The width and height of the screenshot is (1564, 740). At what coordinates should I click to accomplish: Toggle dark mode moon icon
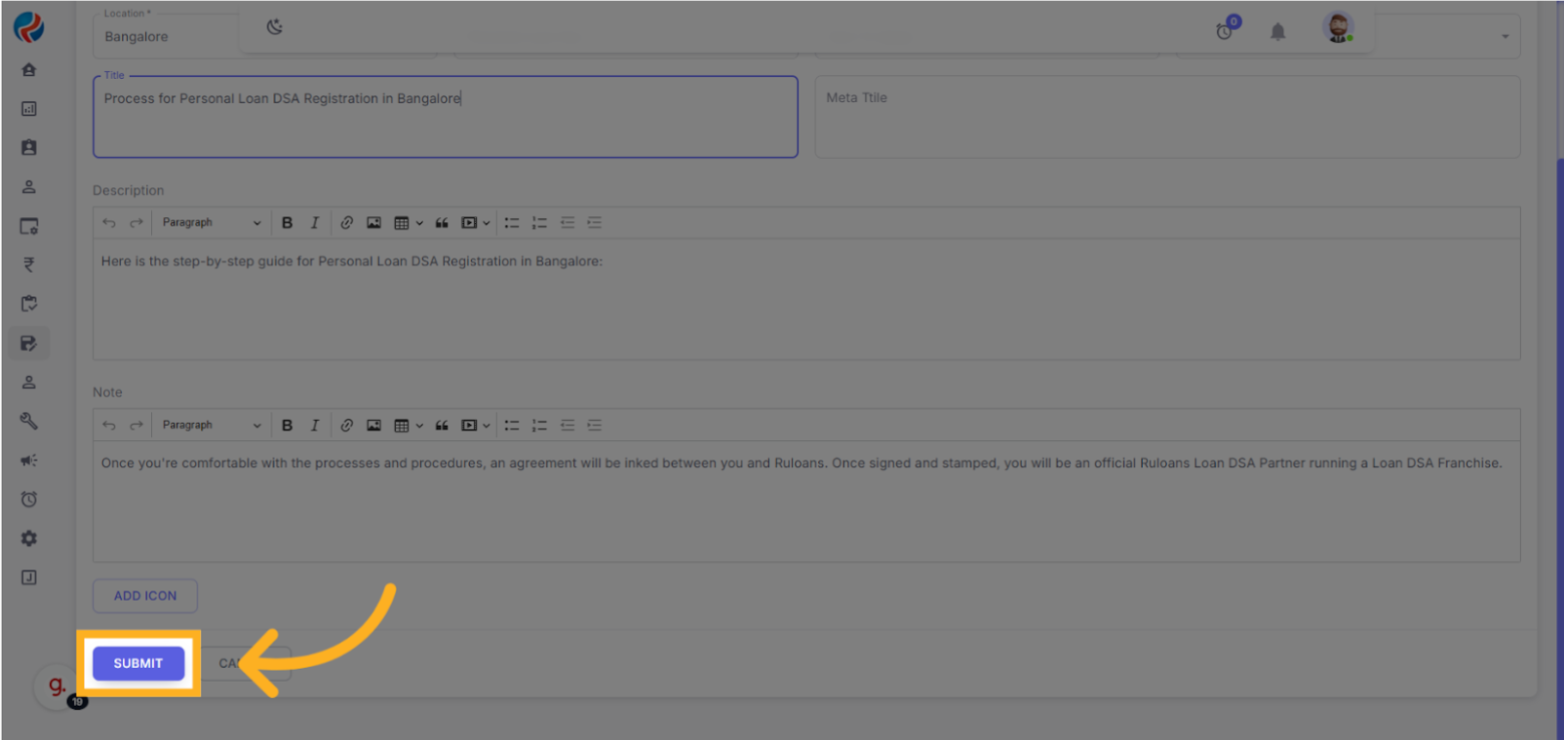pyautogui.click(x=275, y=28)
